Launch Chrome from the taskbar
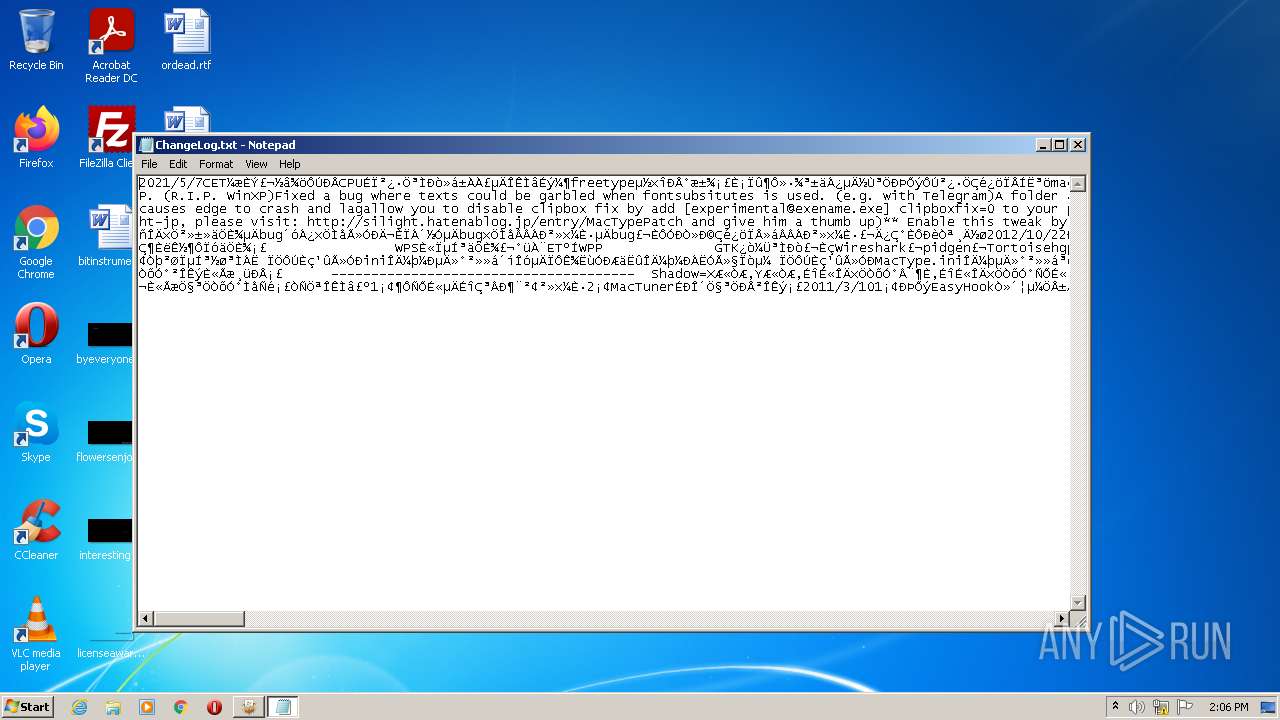Image resolution: width=1280 pixels, height=720 pixels. tap(181, 707)
